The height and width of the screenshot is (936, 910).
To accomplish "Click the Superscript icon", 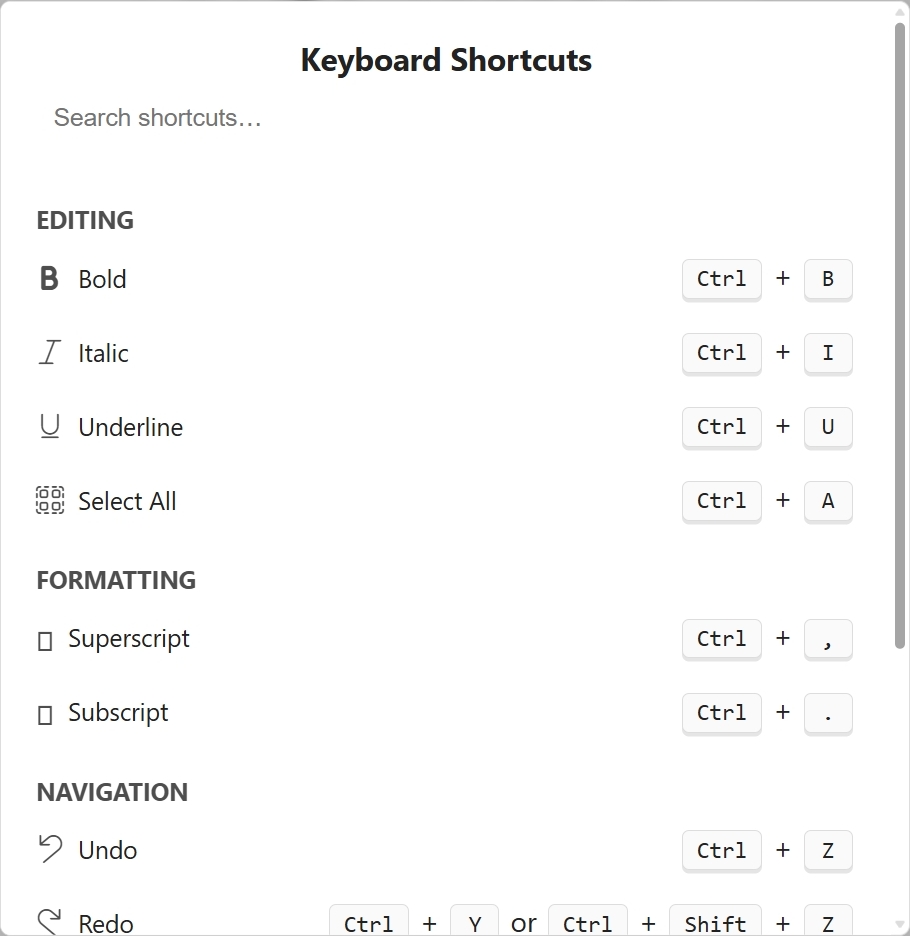I will pyautogui.click(x=45, y=641).
